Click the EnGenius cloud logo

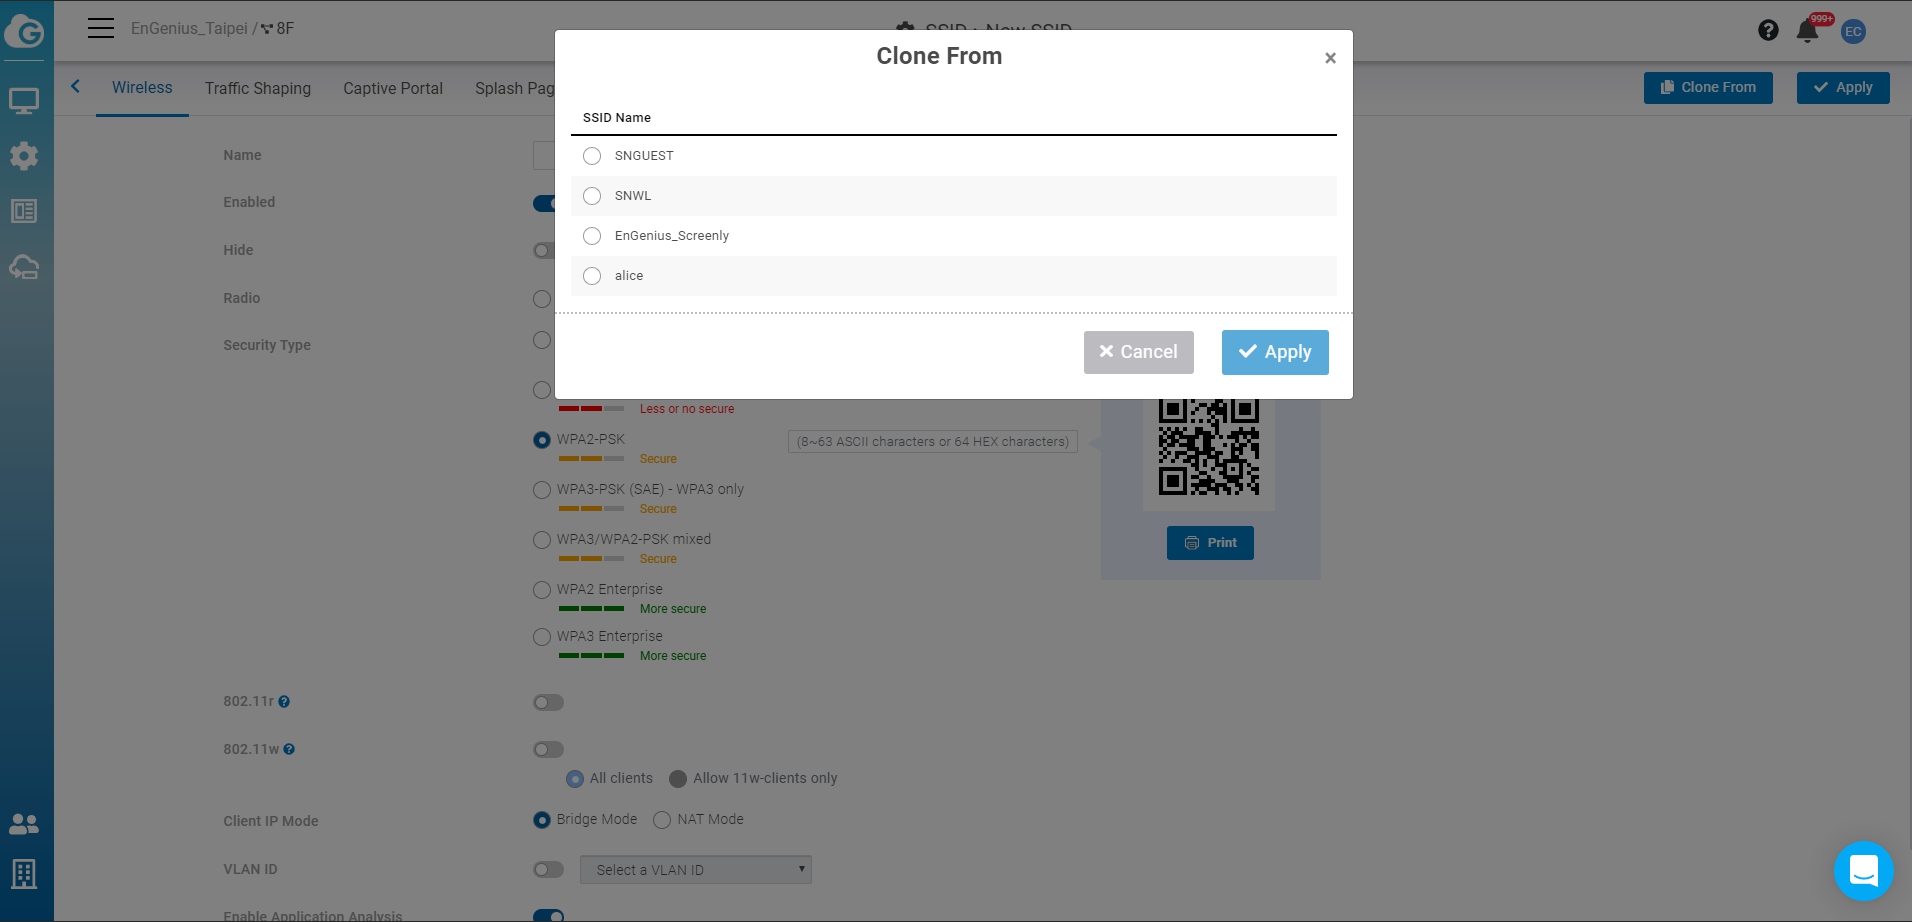[25, 30]
